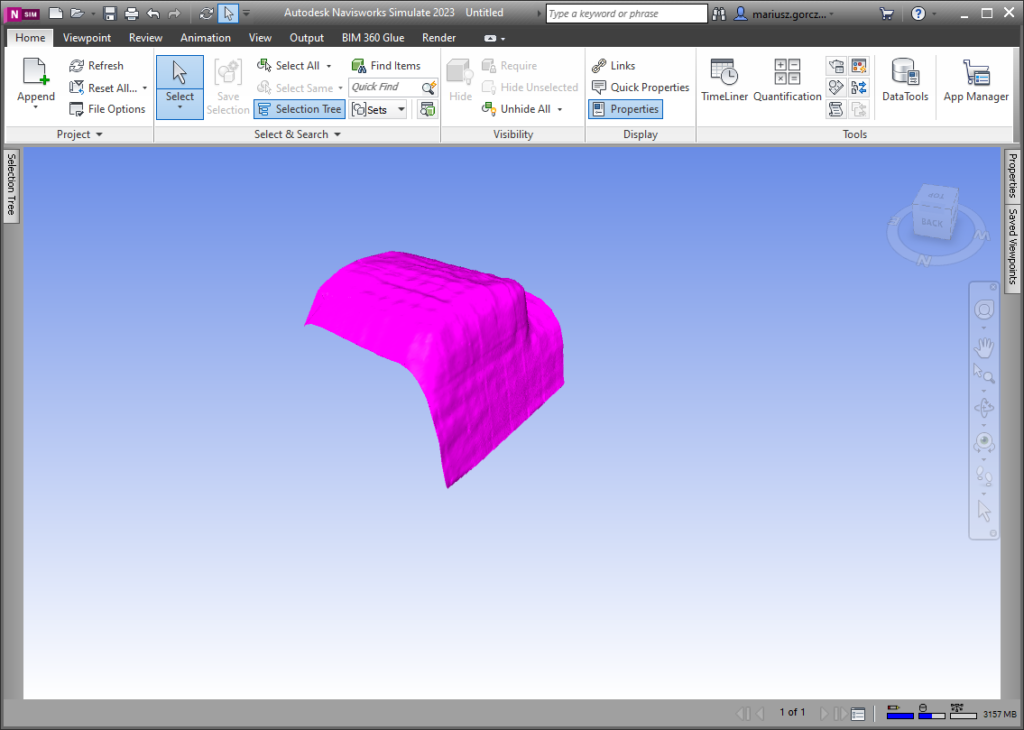Switch to the Viewpoint ribbon tab
Viewport: 1024px width, 730px height.
point(87,38)
